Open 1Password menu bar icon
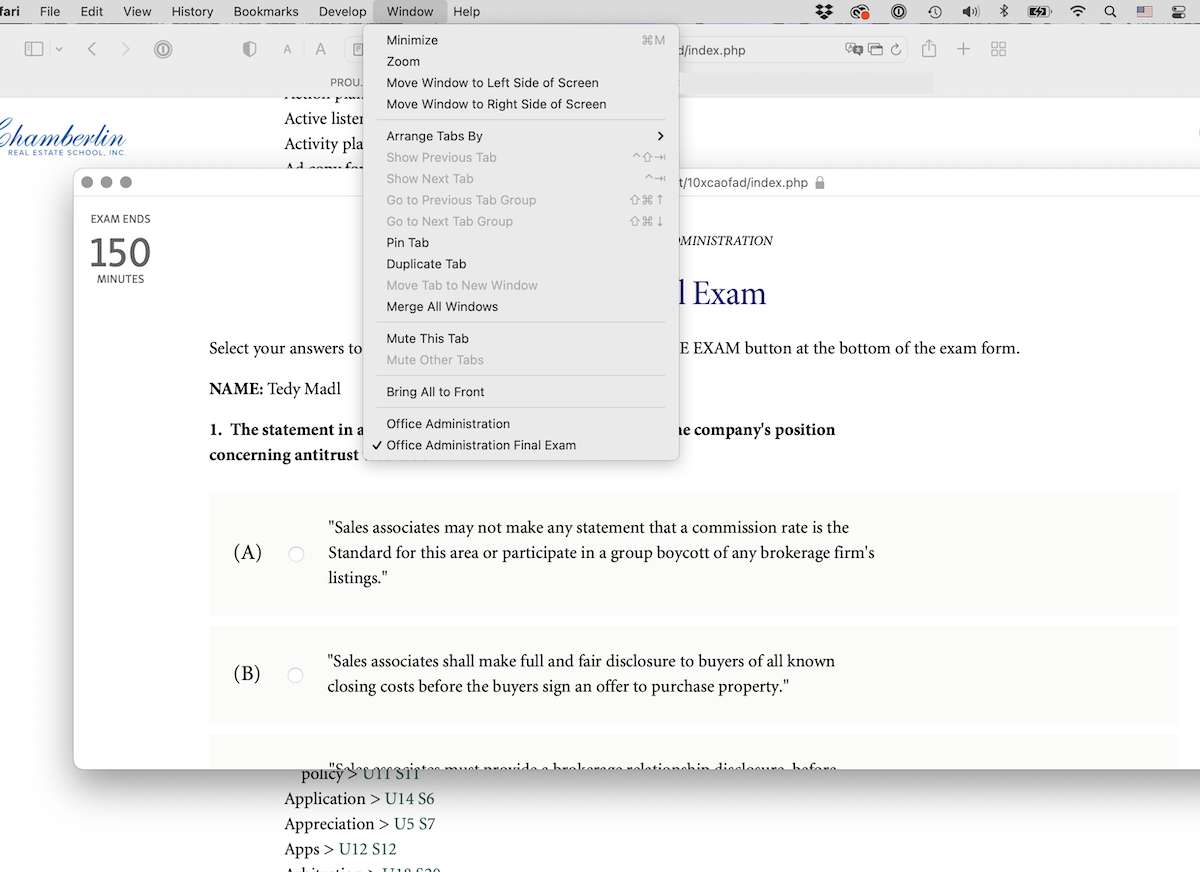The width and height of the screenshot is (1200, 872). (898, 12)
